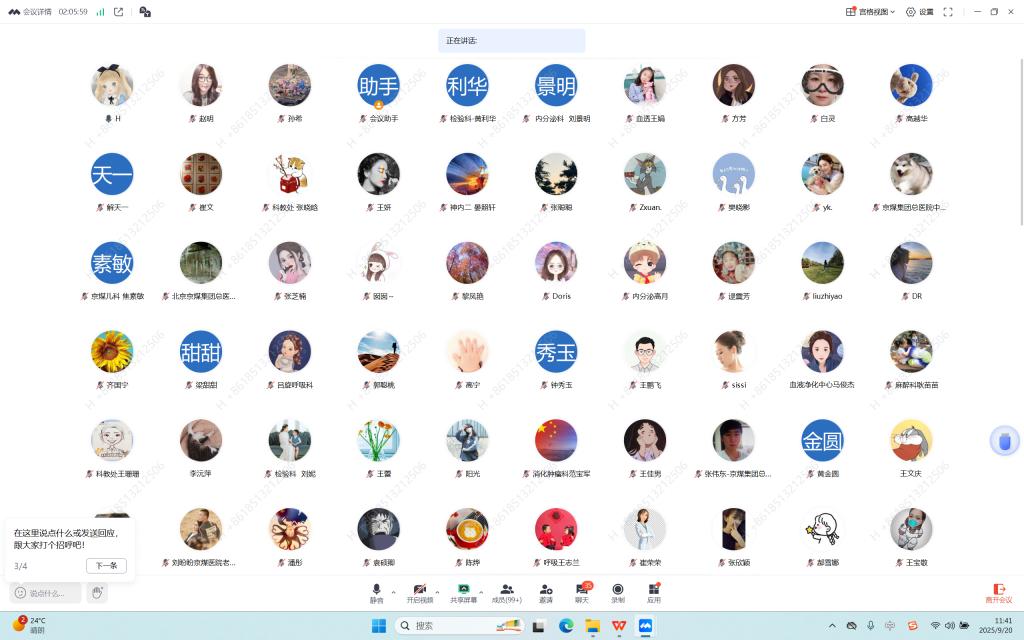The image size is (1024, 640).
Task: Start recording with 录制 button
Action: tap(618, 592)
